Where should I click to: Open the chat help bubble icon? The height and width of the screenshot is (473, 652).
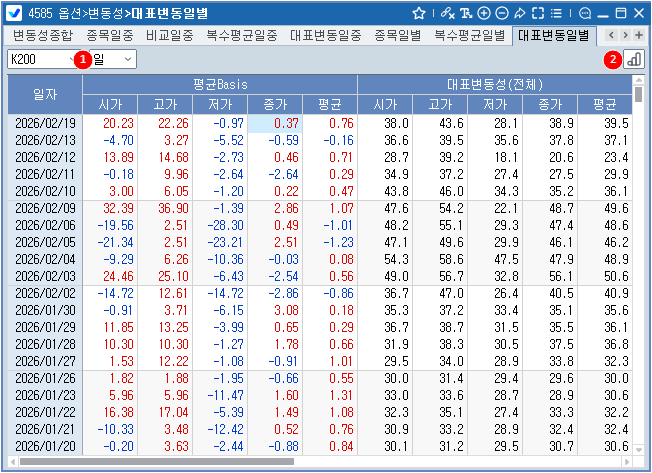(585, 13)
